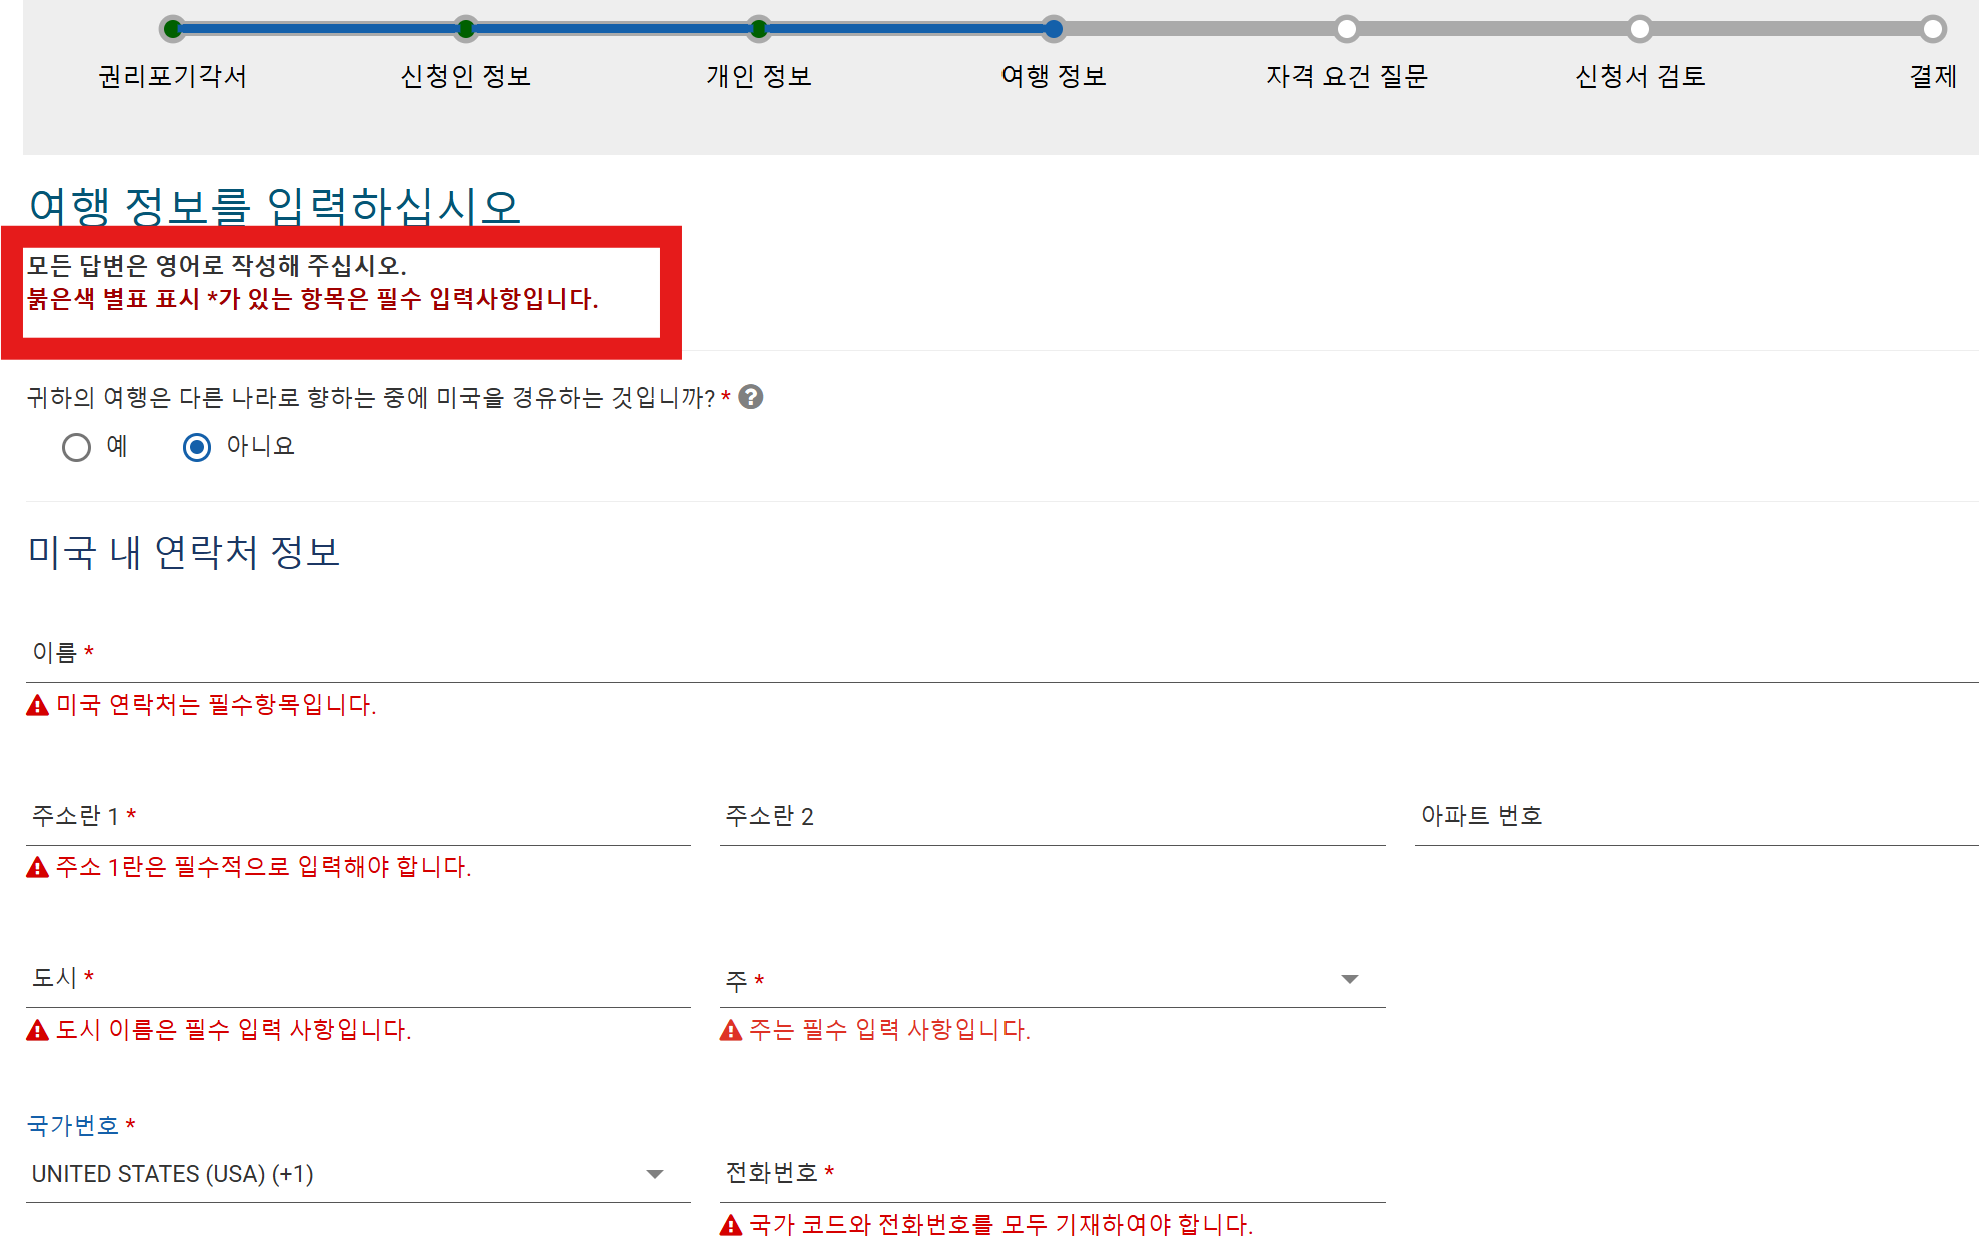Viewport: 1979px width, 1256px height.
Task: Select the 아니요 radio button
Action: click(x=197, y=447)
